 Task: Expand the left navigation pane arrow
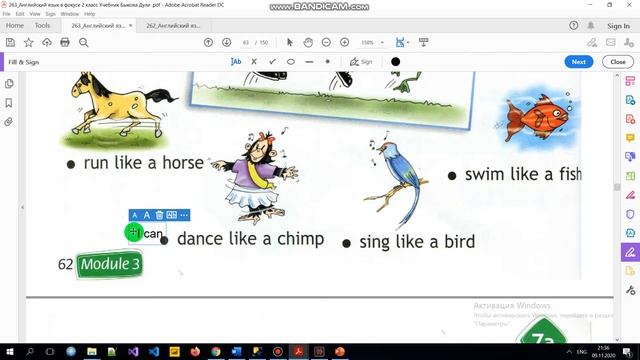[22, 207]
